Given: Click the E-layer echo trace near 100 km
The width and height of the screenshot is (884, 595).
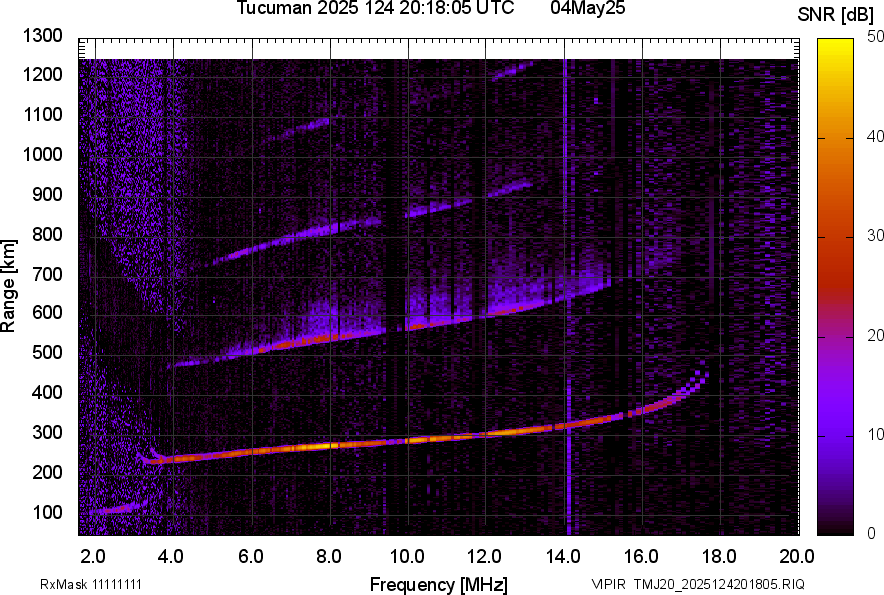Looking at the screenshot, I should point(118,508).
